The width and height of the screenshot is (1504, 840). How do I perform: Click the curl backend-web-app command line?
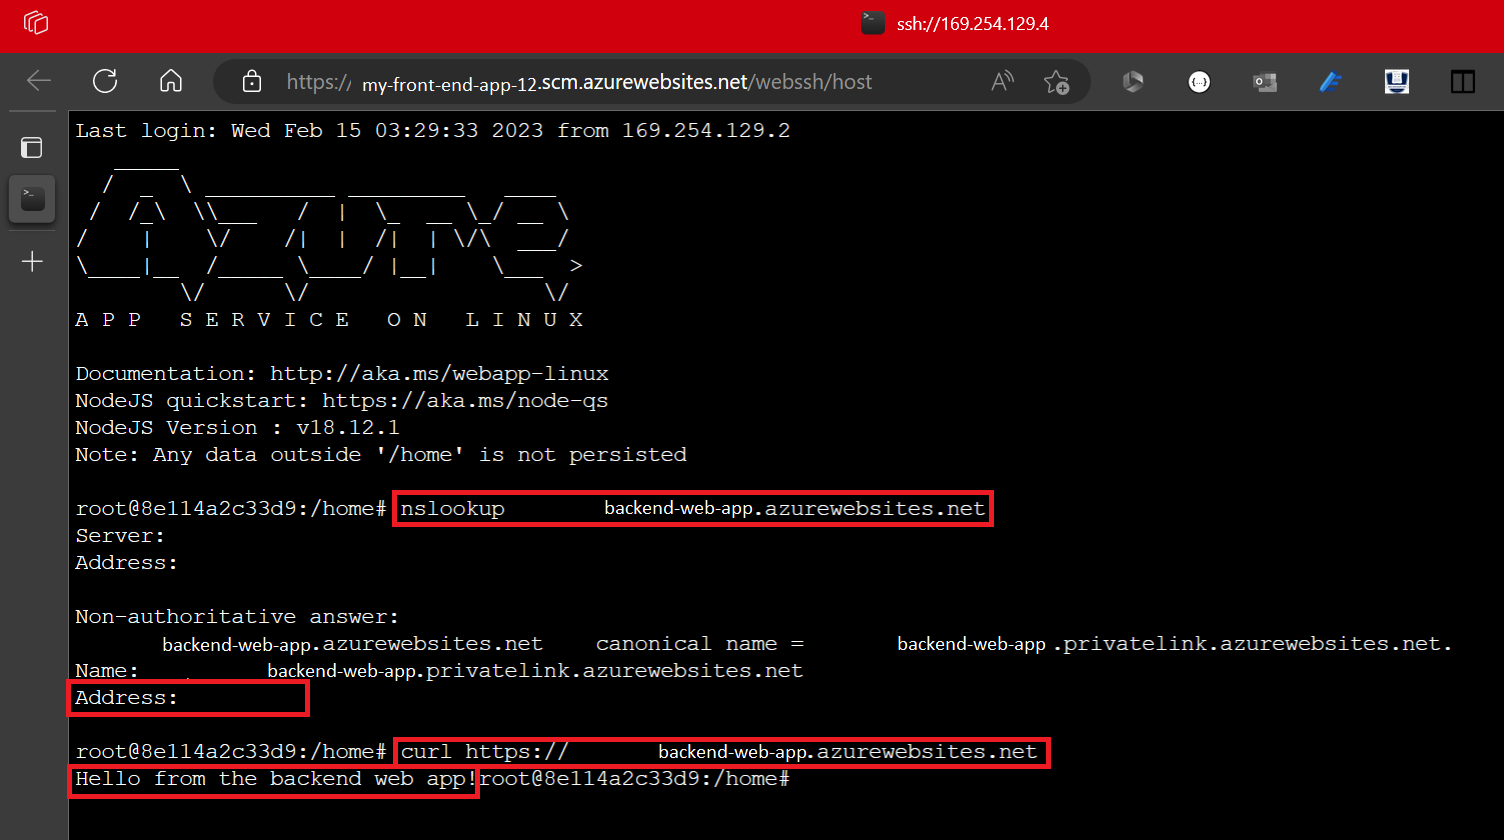pos(720,752)
